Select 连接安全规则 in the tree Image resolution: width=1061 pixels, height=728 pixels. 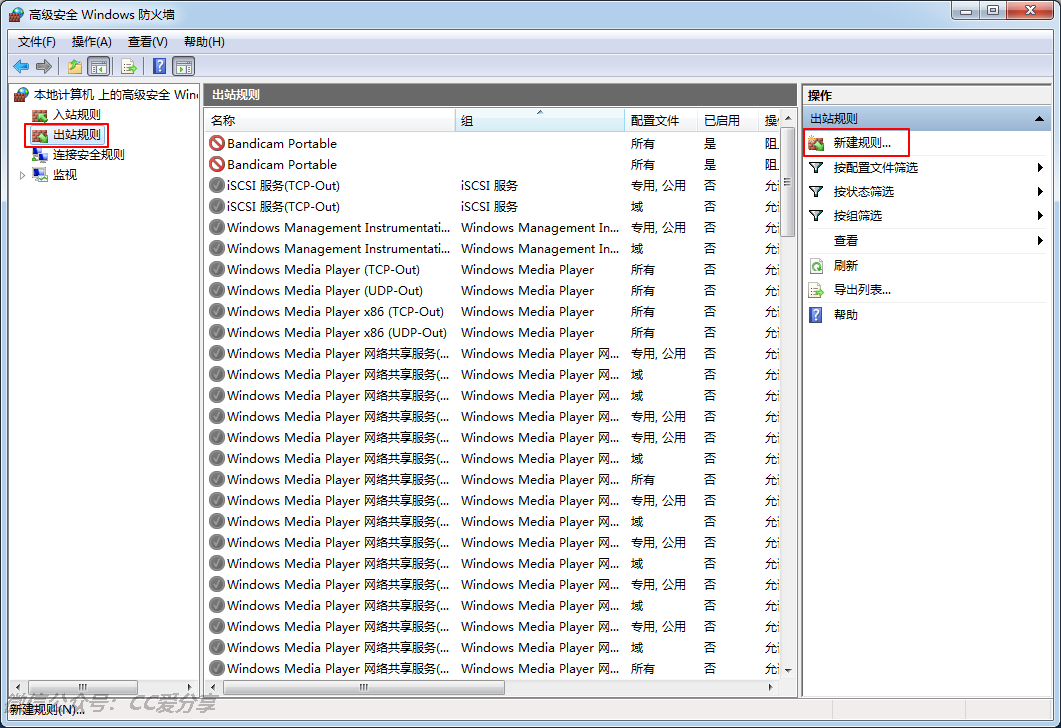88,155
